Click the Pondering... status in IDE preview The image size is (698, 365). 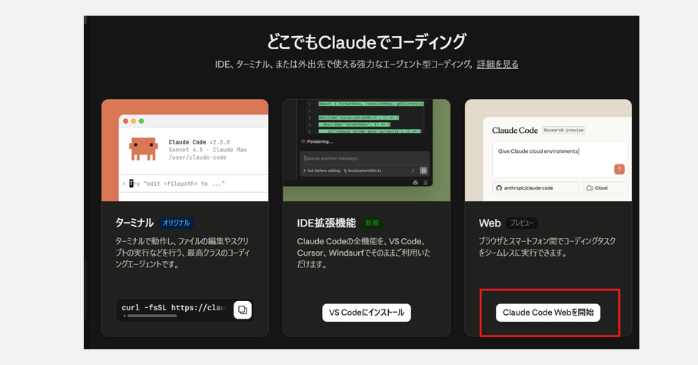coord(317,142)
